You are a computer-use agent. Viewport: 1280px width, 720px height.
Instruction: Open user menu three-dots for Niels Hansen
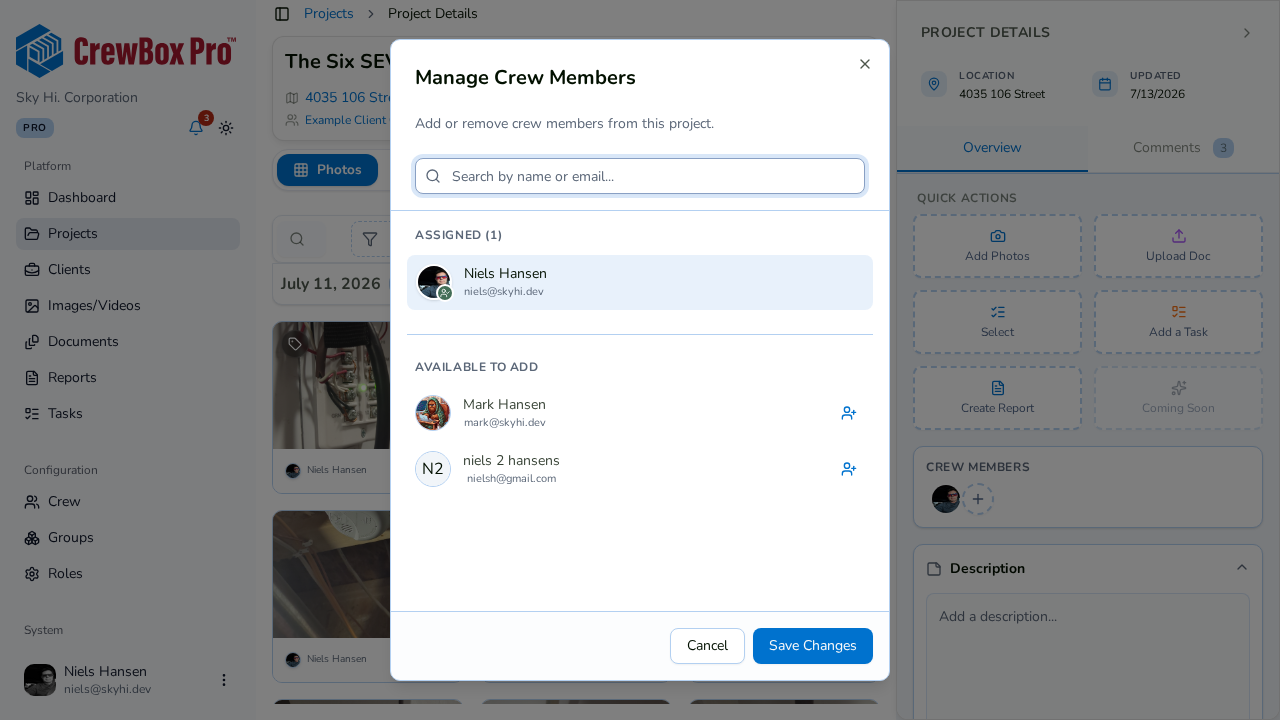tap(224, 680)
